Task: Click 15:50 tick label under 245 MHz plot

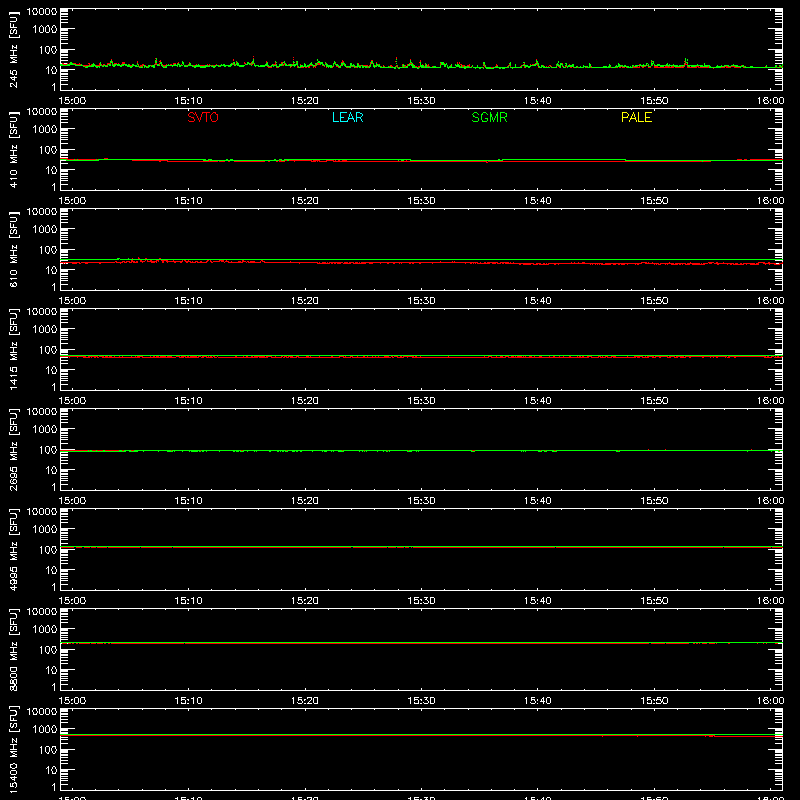Action: click(x=654, y=101)
